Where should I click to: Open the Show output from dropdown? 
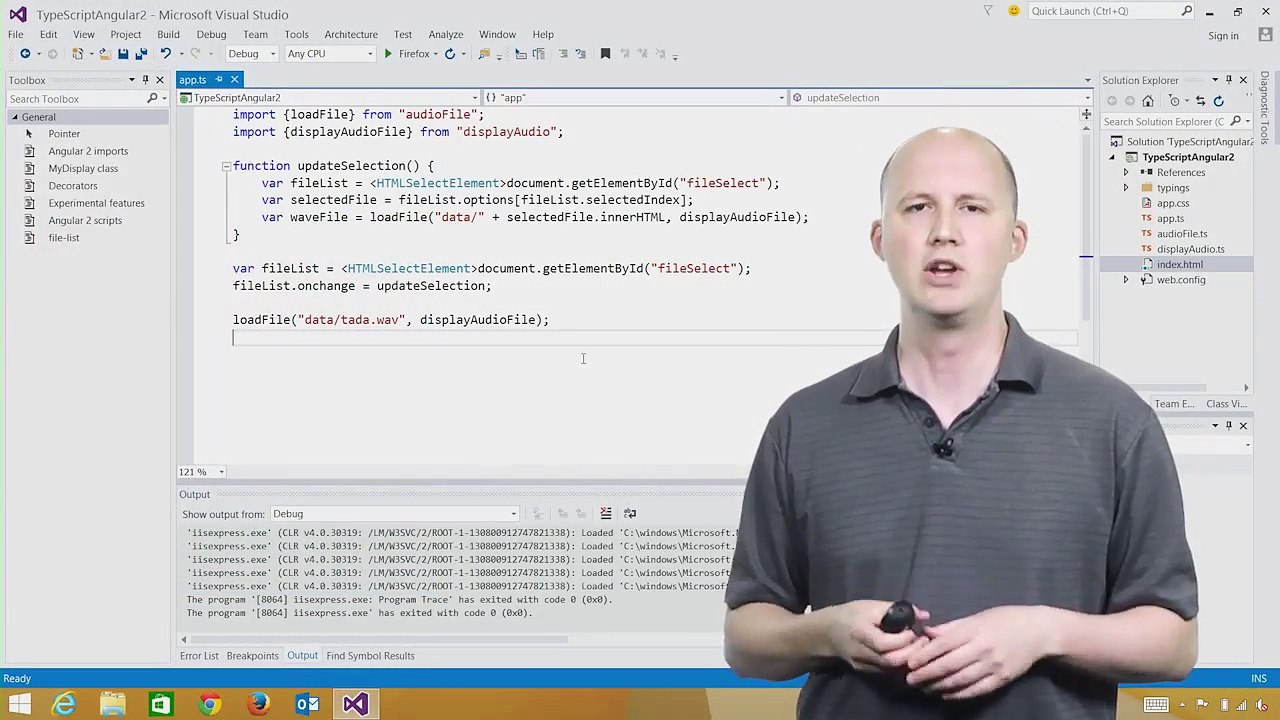coord(513,514)
